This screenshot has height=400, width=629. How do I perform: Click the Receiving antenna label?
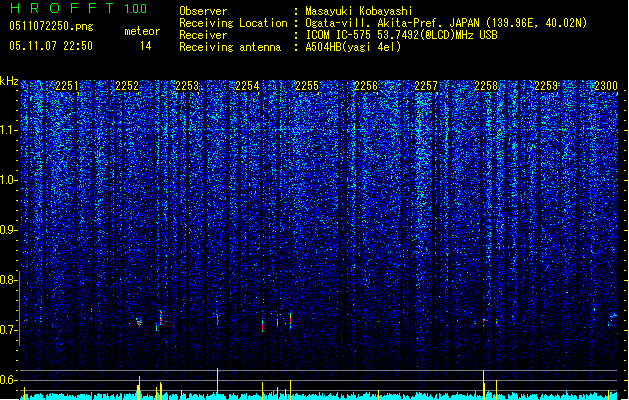230,47
